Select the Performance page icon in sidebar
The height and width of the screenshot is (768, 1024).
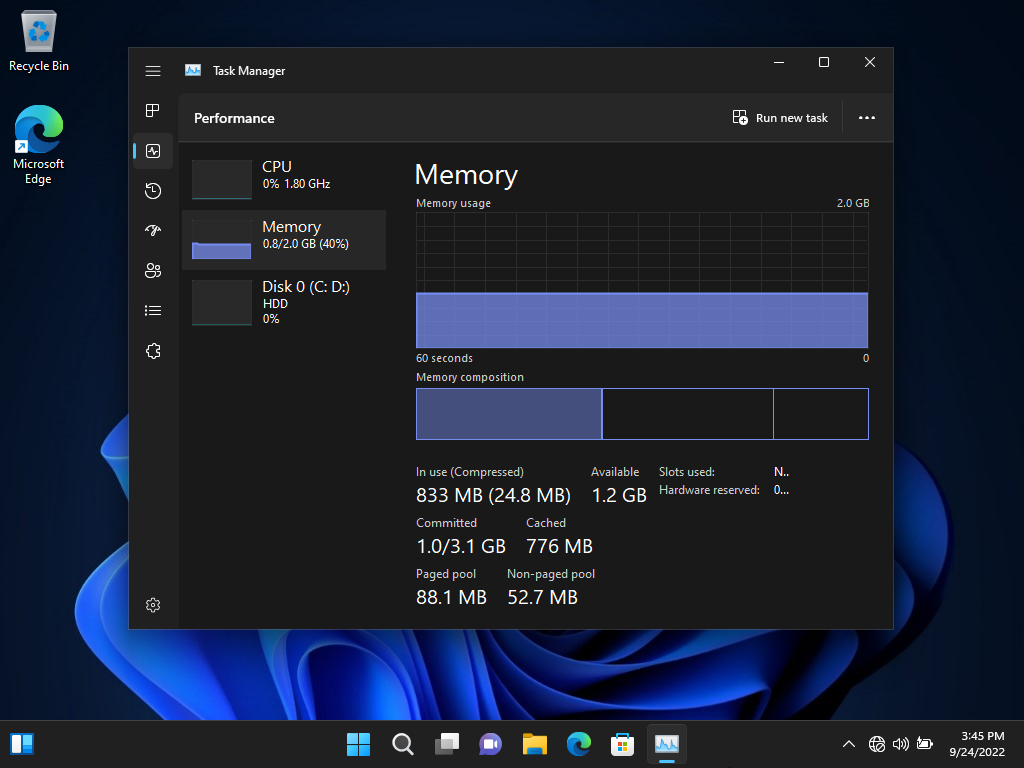pos(153,151)
